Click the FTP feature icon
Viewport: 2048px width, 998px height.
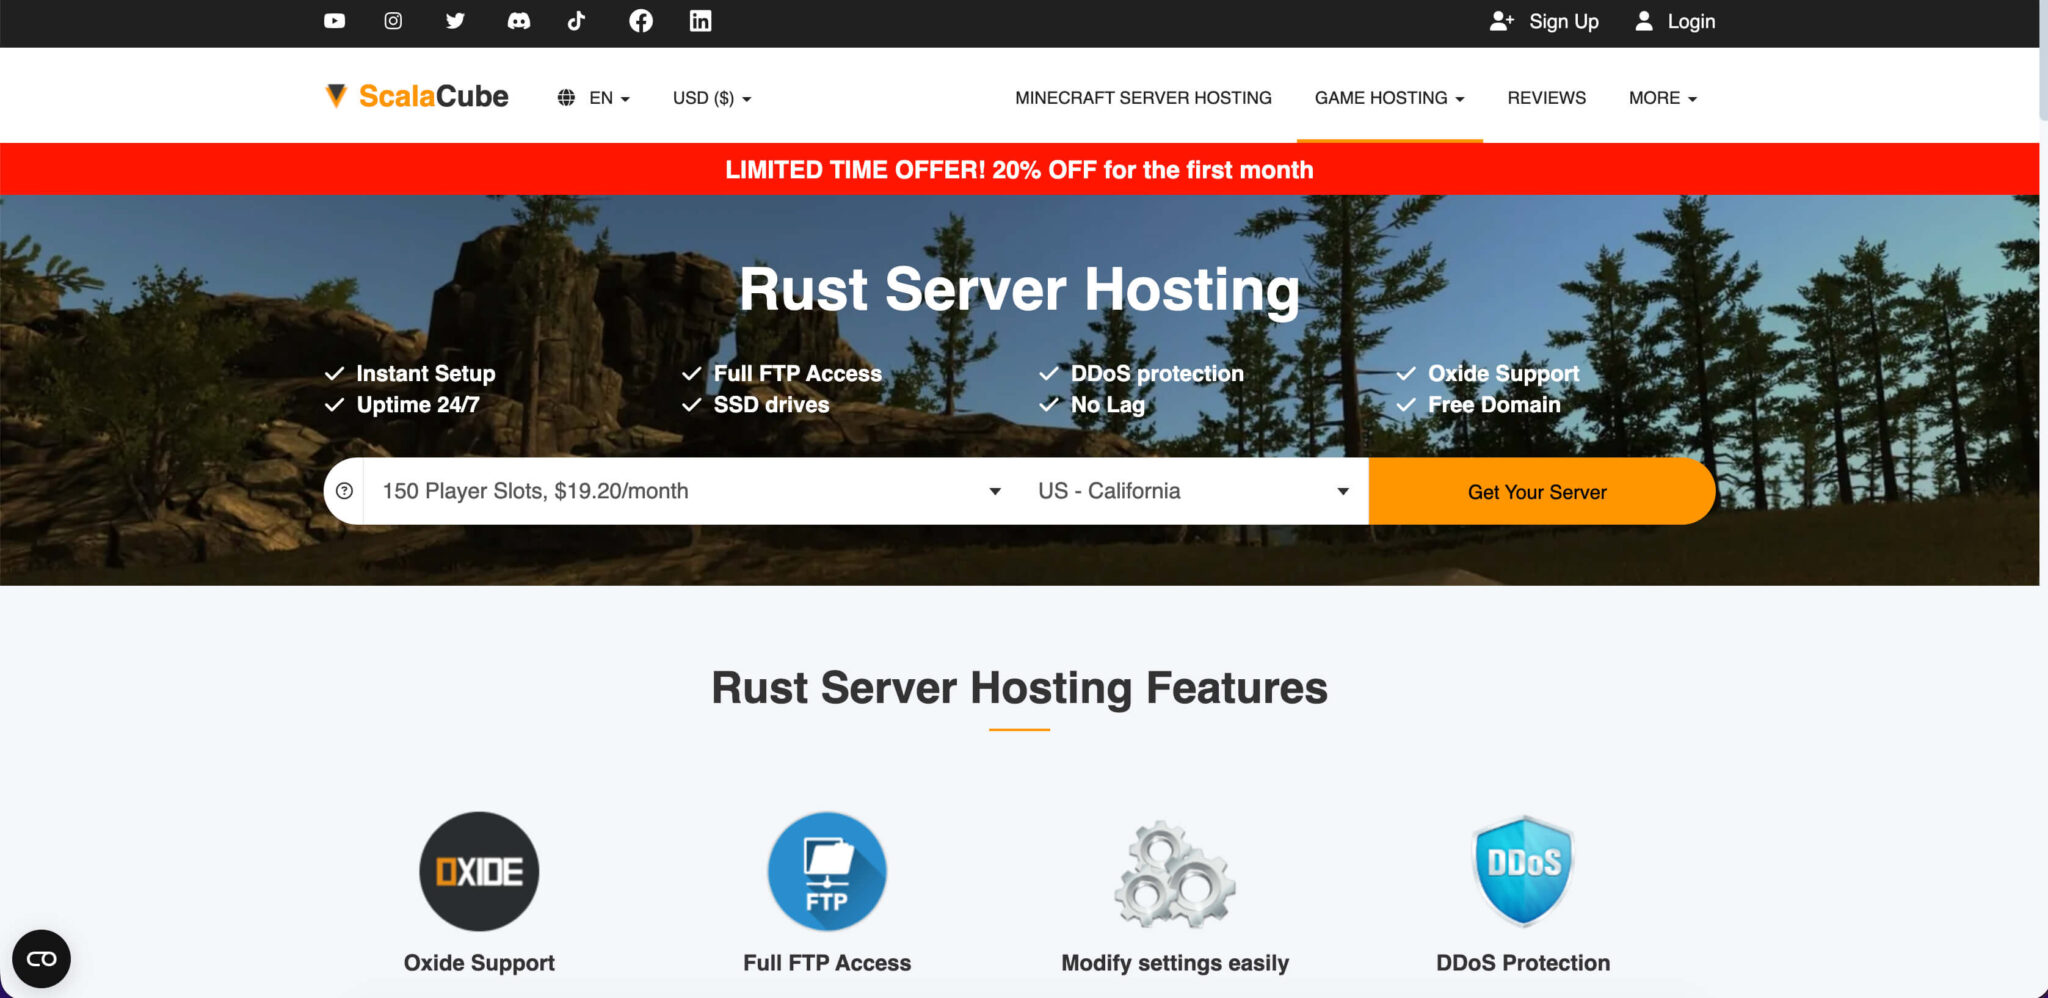(x=827, y=871)
